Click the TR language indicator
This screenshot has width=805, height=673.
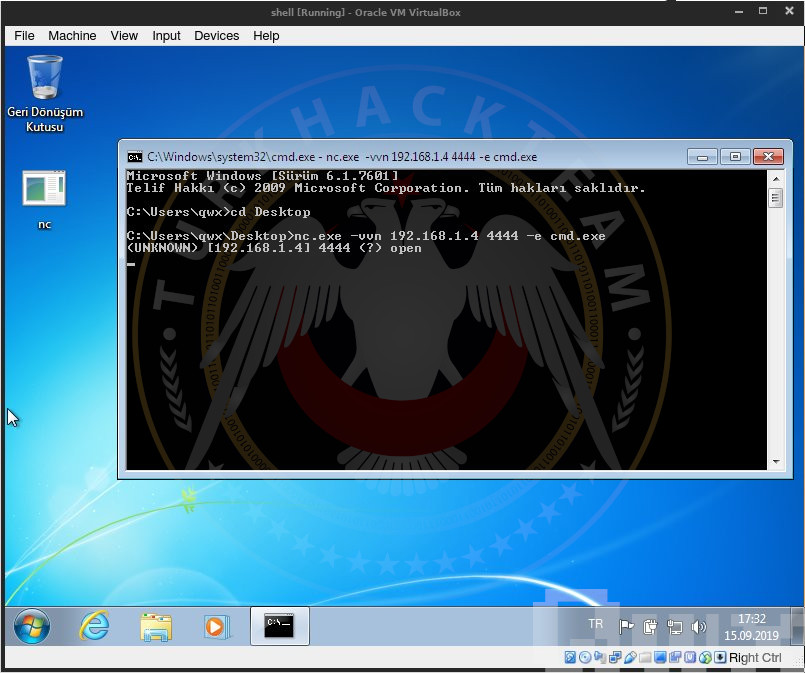click(596, 624)
